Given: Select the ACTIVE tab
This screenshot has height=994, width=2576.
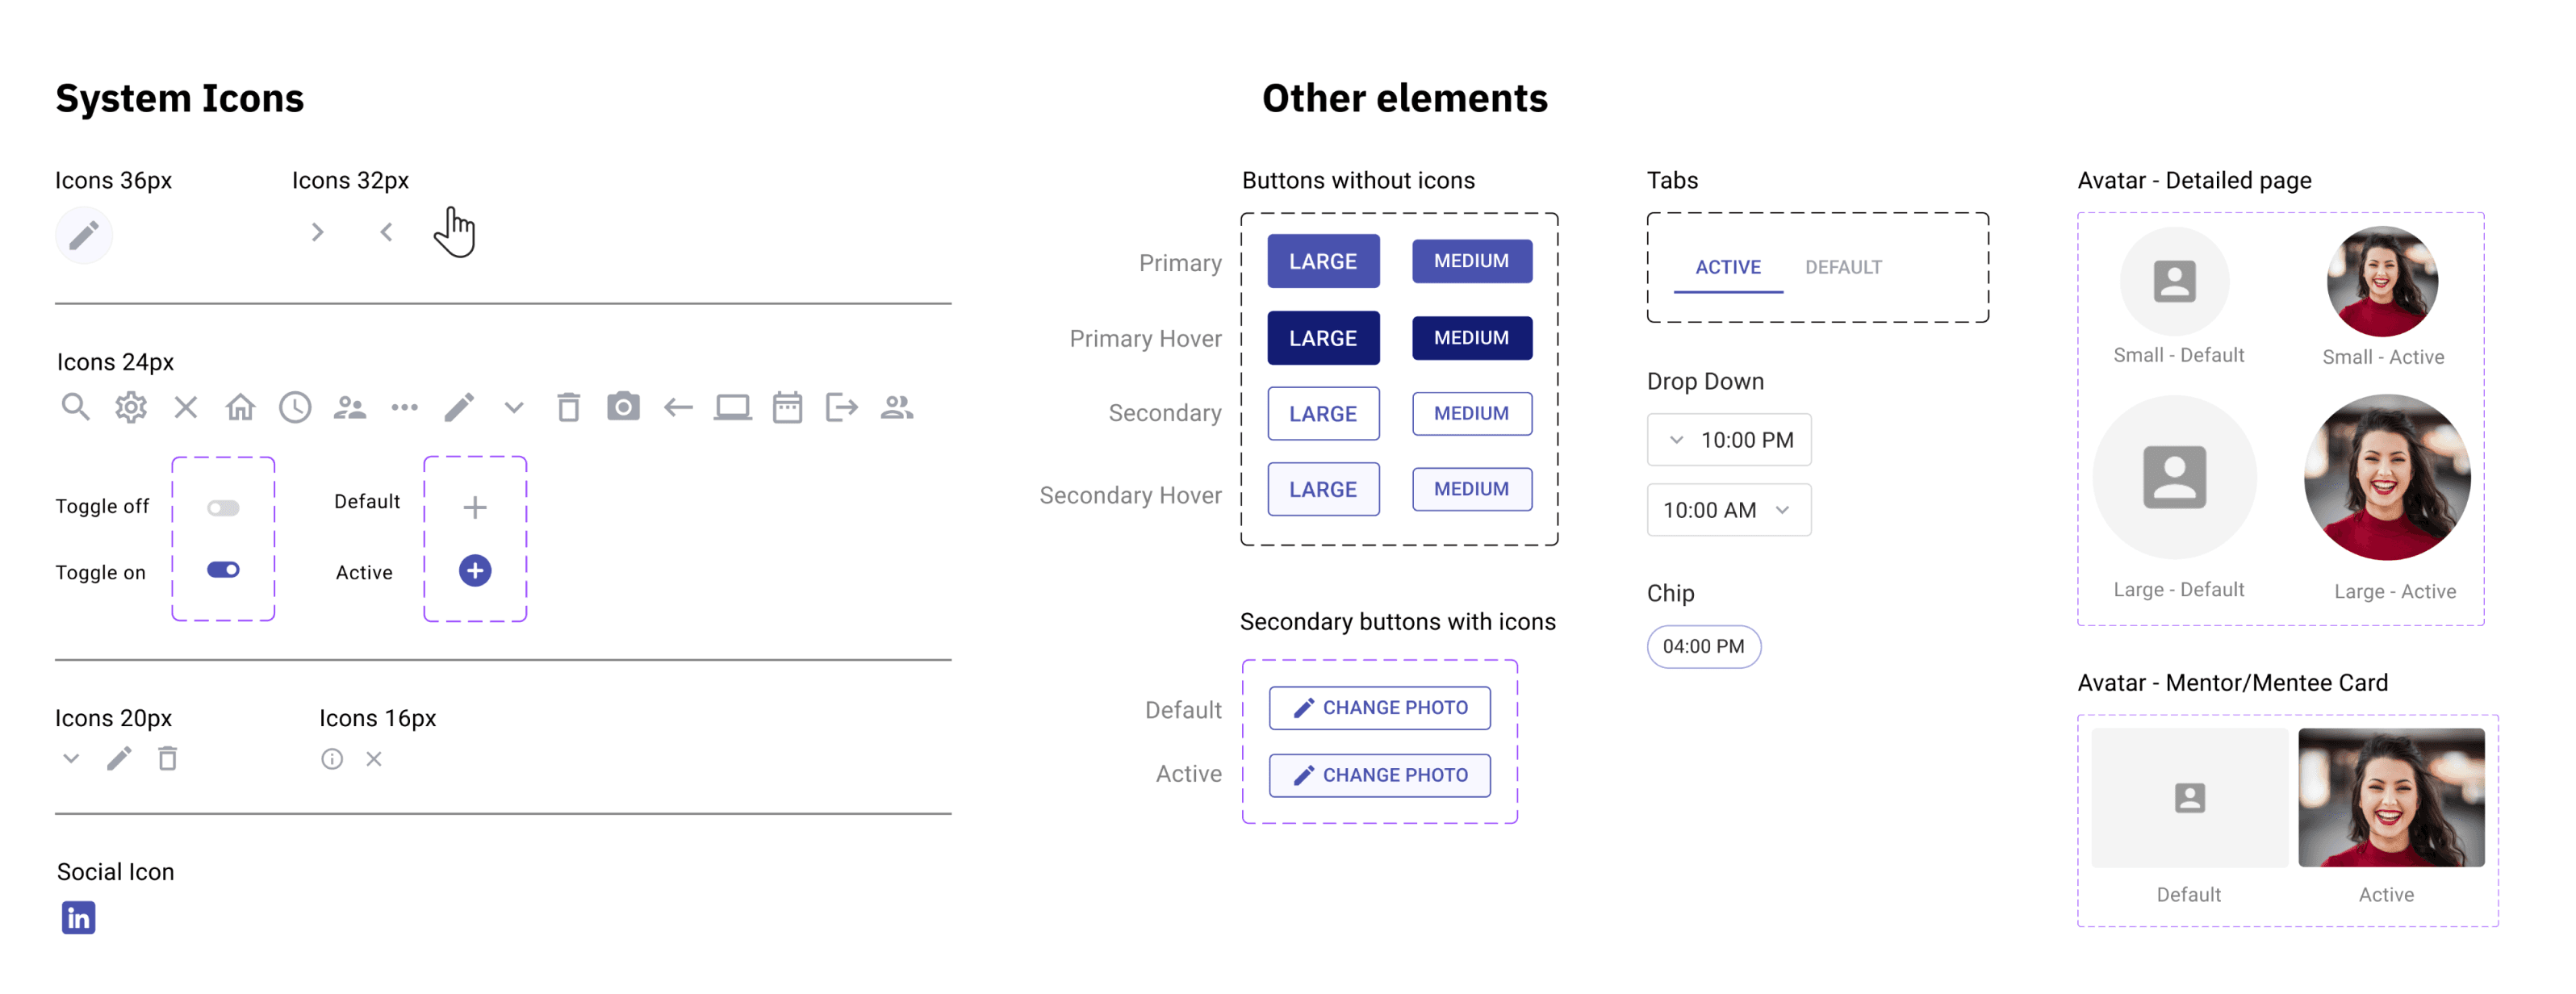Looking at the screenshot, I should 1728,267.
